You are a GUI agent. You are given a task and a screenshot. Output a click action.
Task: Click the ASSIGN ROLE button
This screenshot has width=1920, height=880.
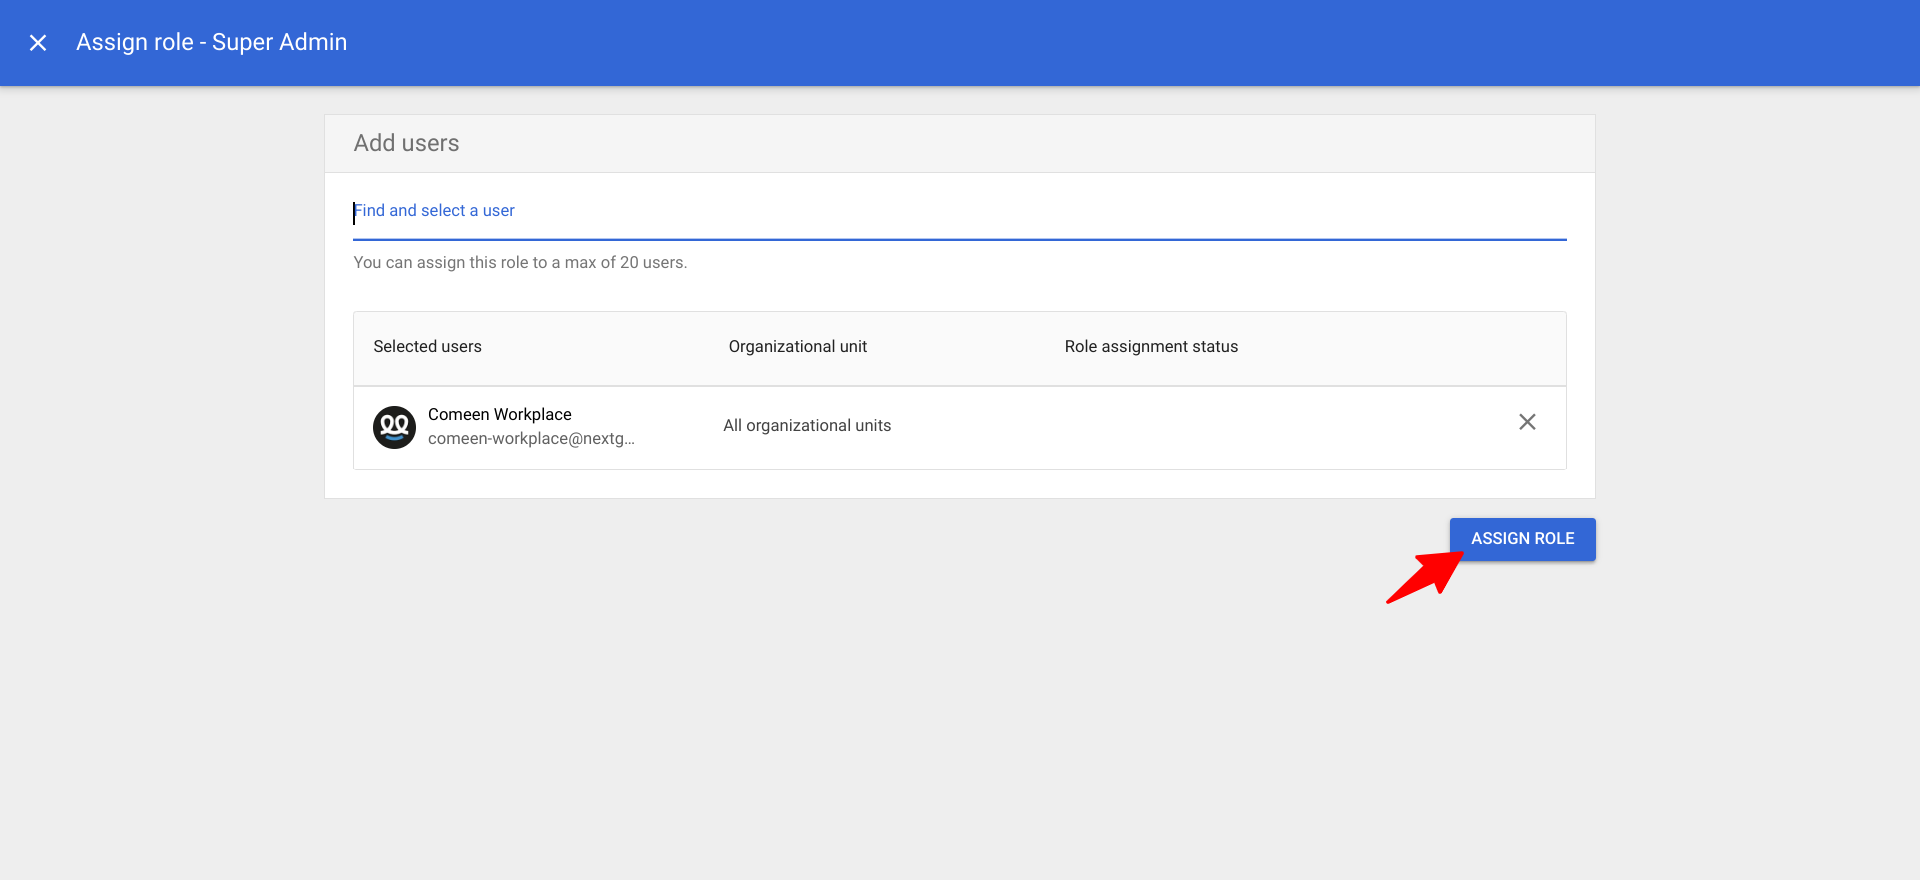[1522, 539]
